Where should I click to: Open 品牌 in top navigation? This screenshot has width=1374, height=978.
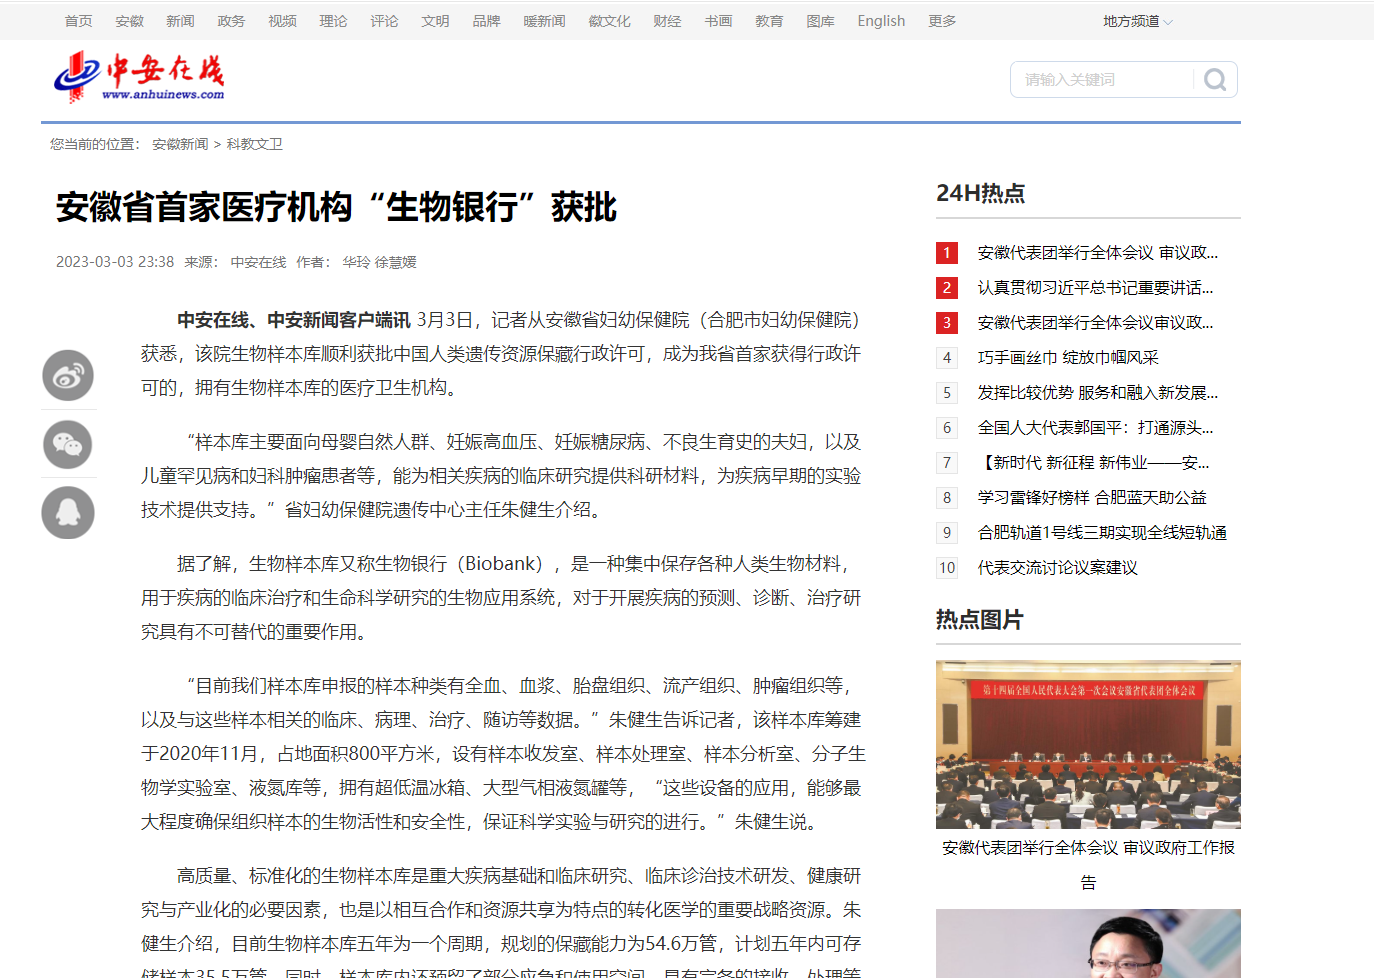pos(487,21)
